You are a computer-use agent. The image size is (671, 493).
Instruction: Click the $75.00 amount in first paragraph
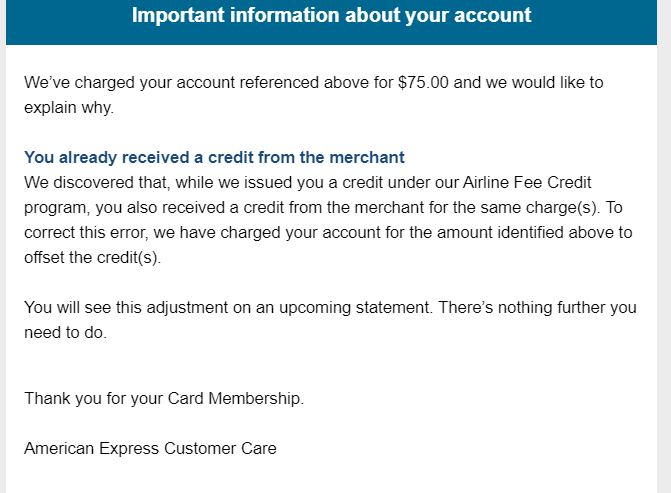[423, 83]
